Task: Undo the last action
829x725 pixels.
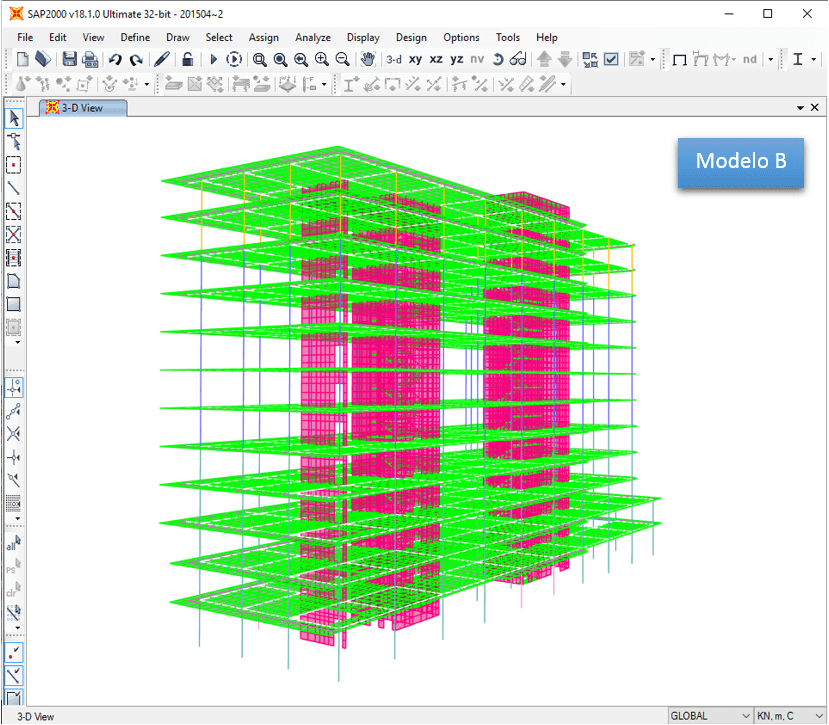Action: pyautogui.click(x=117, y=59)
